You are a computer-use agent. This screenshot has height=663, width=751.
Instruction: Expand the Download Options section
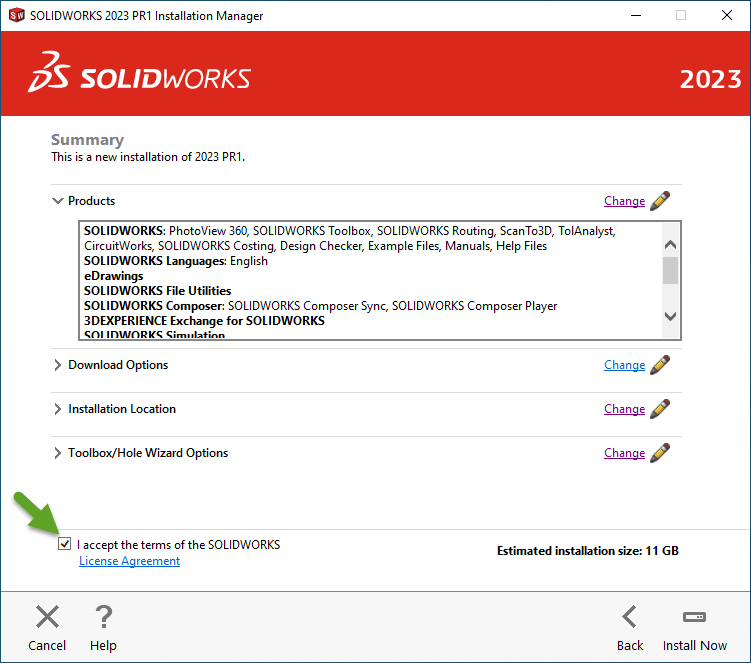[x=58, y=365]
